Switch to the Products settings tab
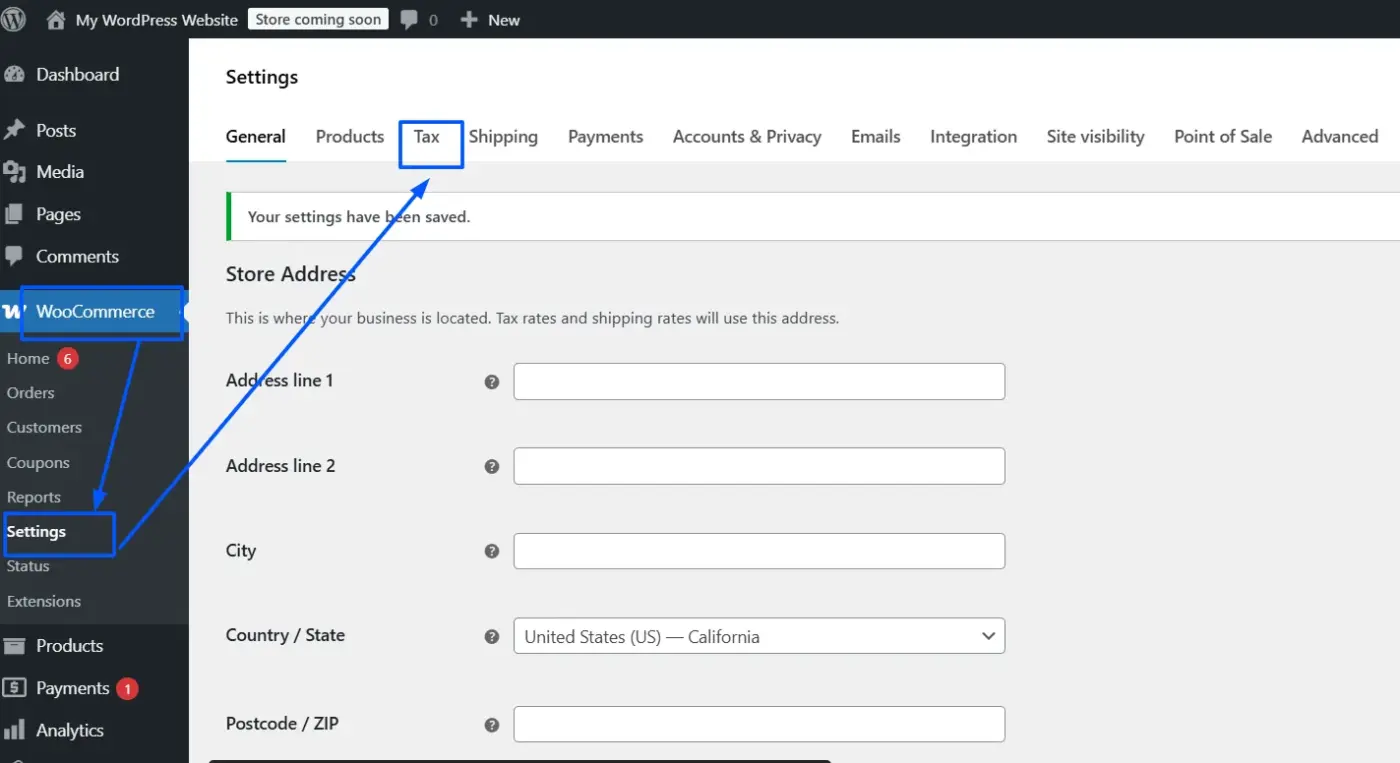1400x763 pixels. (350, 137)
